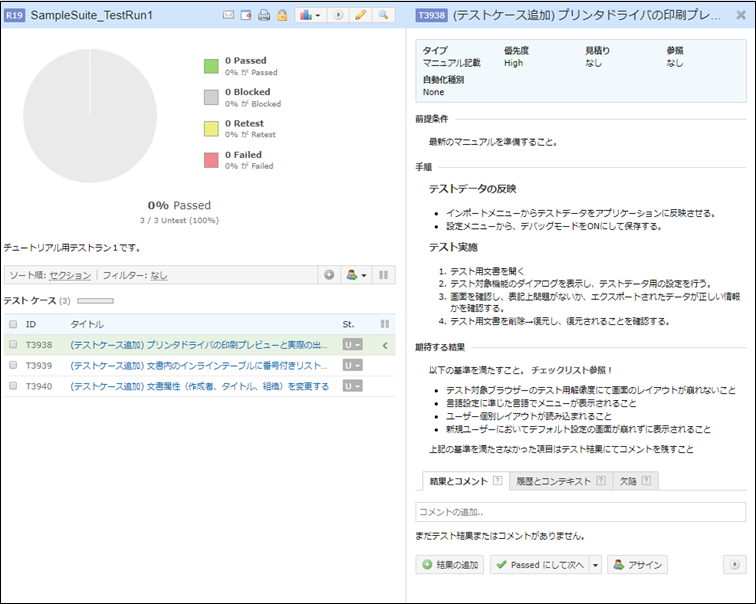The image size is (756, 604).
Task: Click the add plus icon beside the filter
Action: click(x=329, y=274)
